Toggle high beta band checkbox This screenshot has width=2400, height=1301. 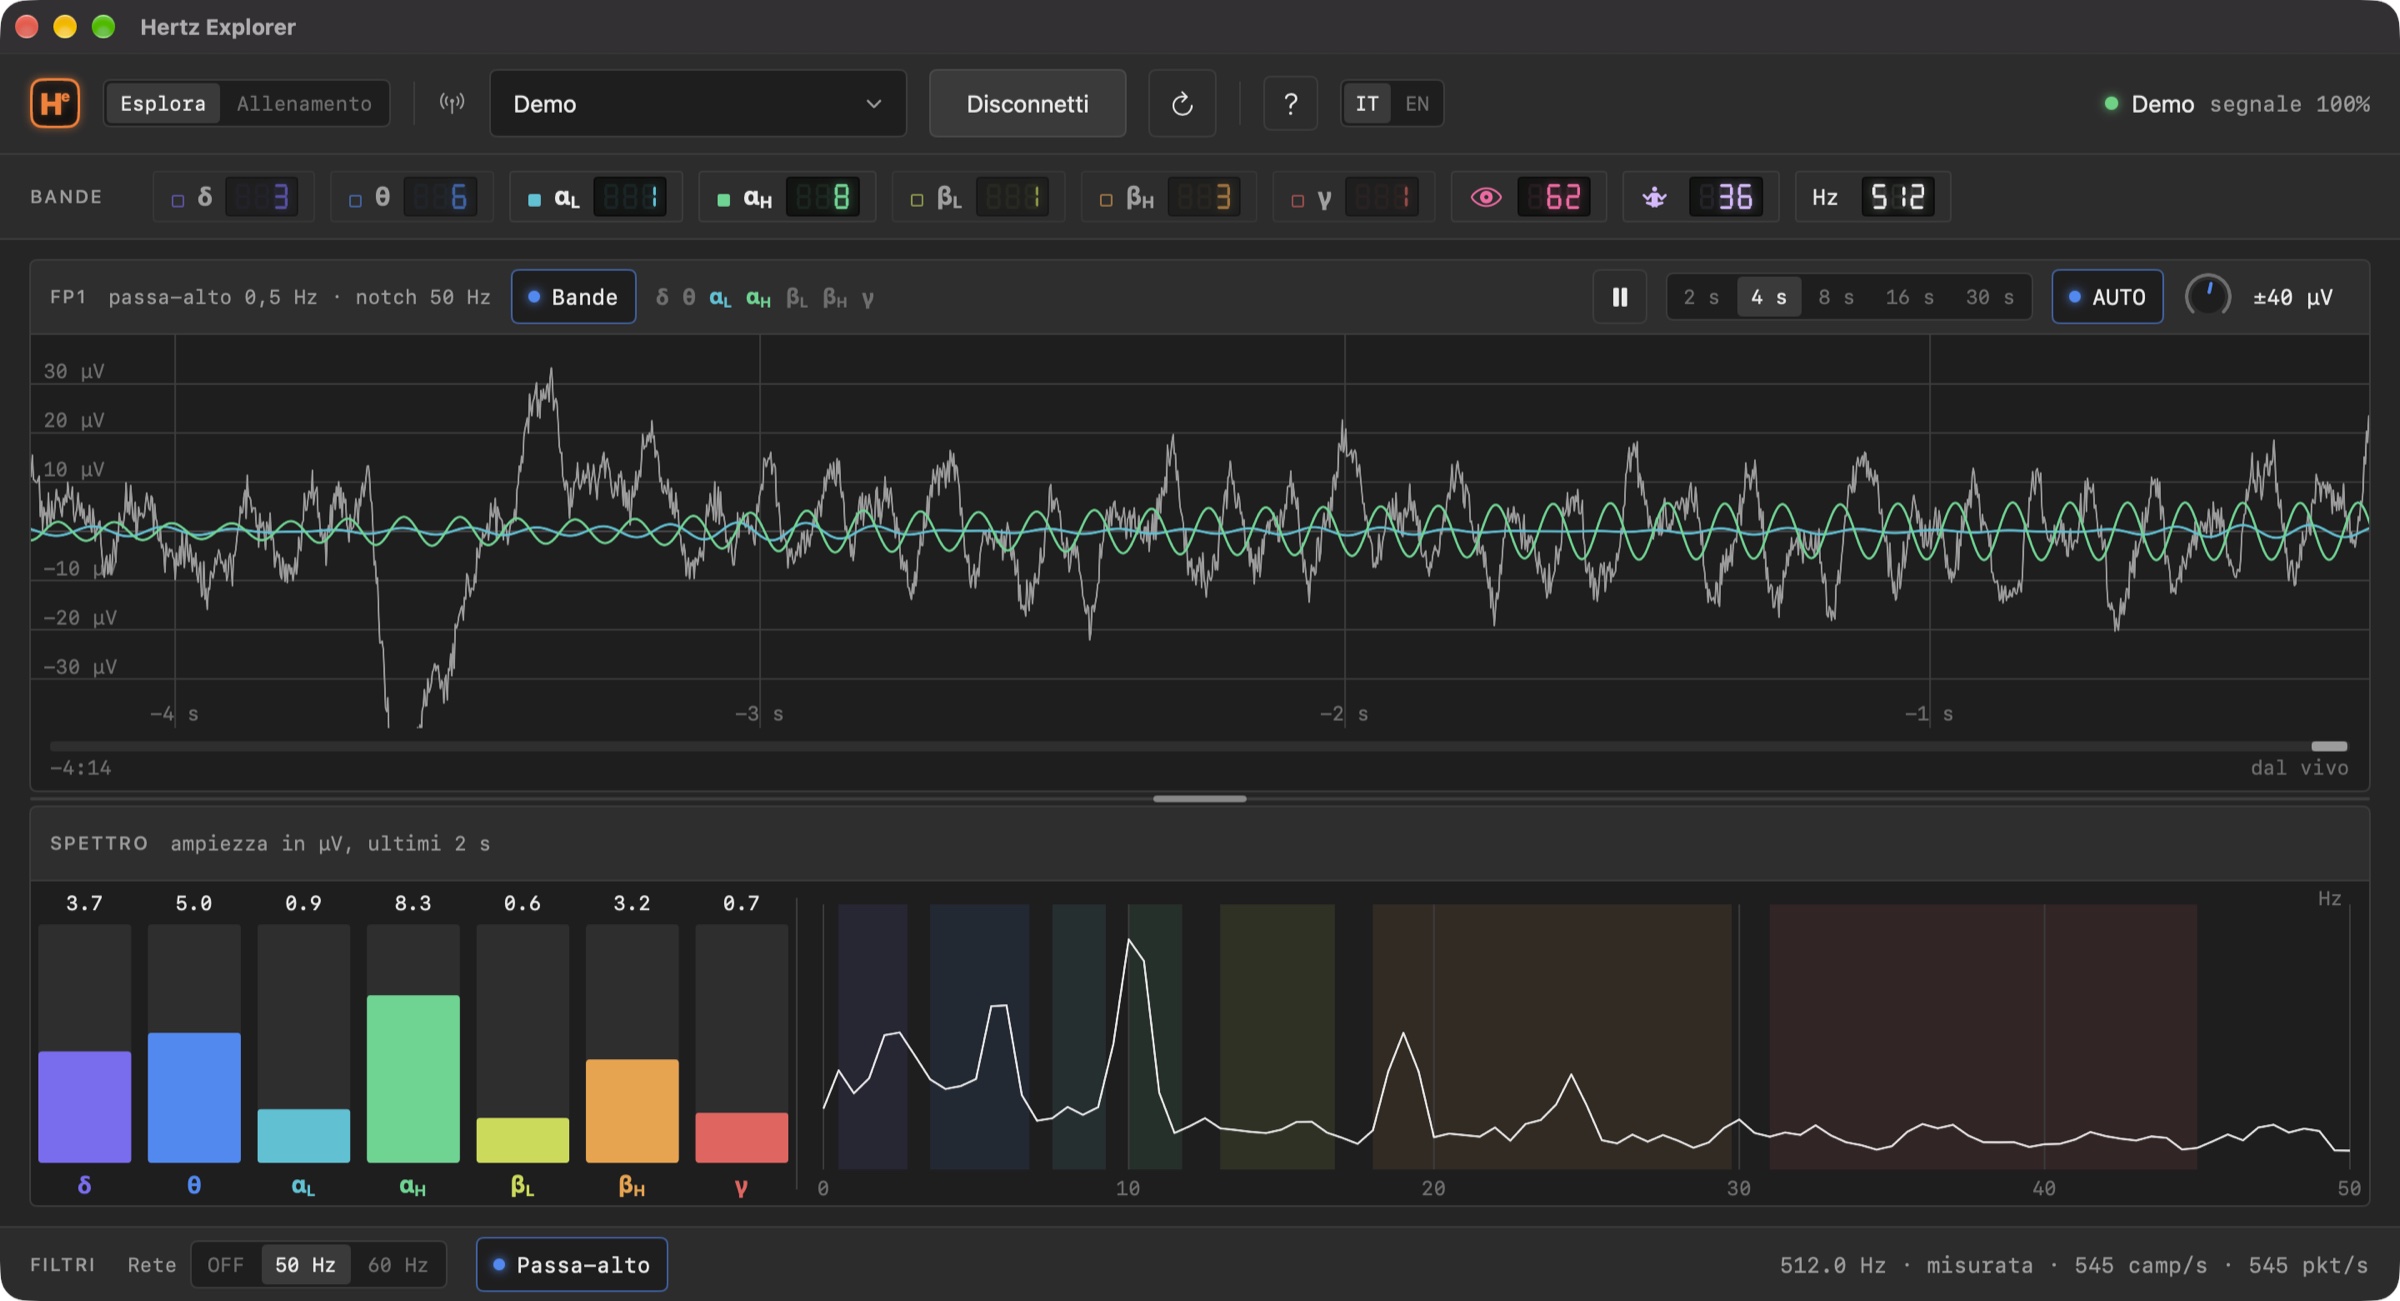(1106, 200)
